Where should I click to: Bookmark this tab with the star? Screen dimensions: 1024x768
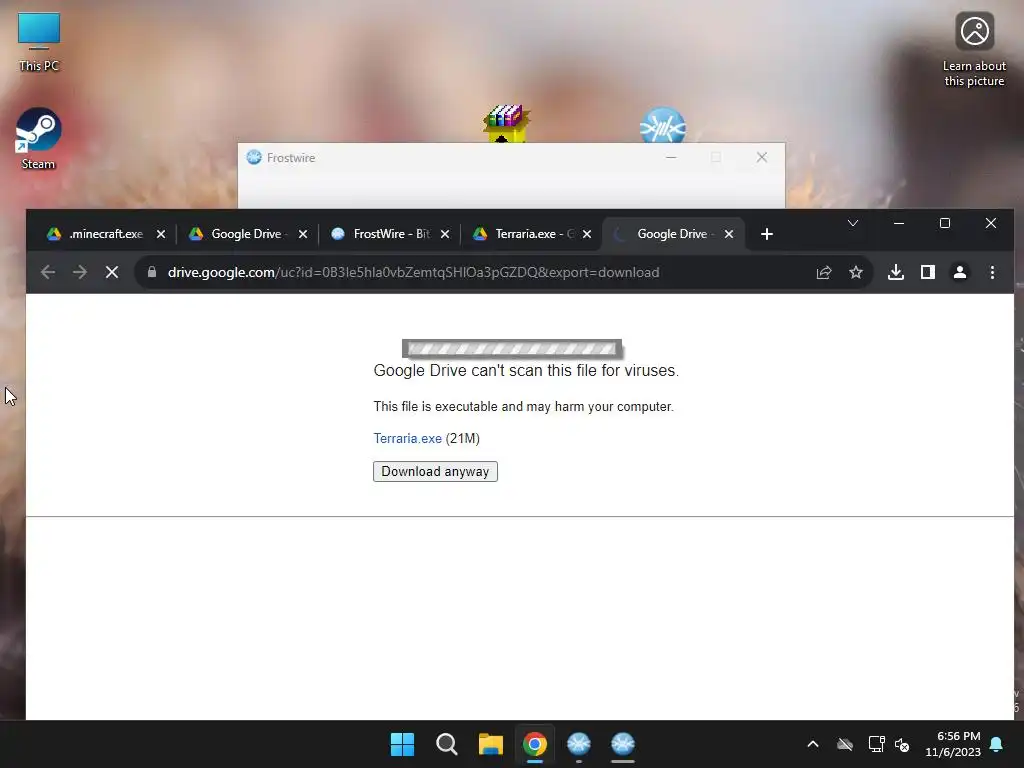(856, 272)
